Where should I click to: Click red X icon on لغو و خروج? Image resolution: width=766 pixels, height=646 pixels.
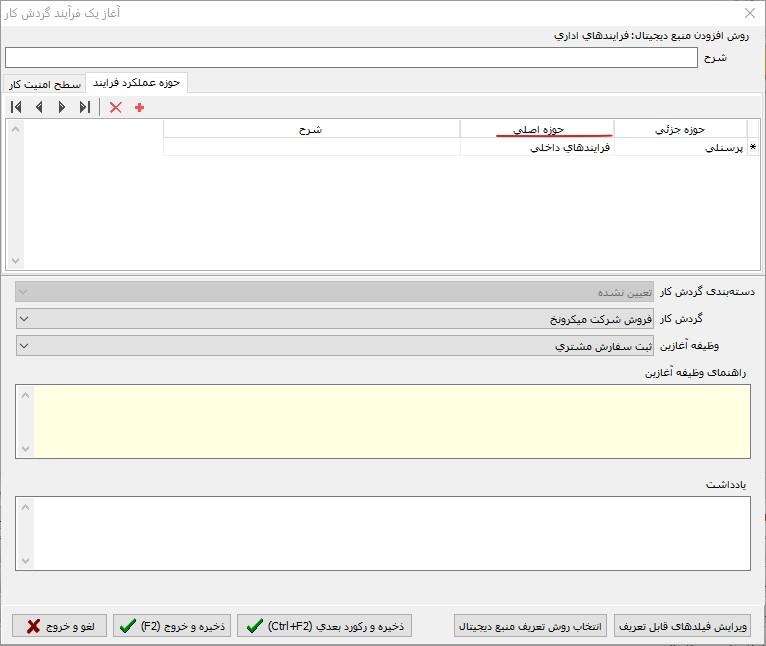point(34,626)
